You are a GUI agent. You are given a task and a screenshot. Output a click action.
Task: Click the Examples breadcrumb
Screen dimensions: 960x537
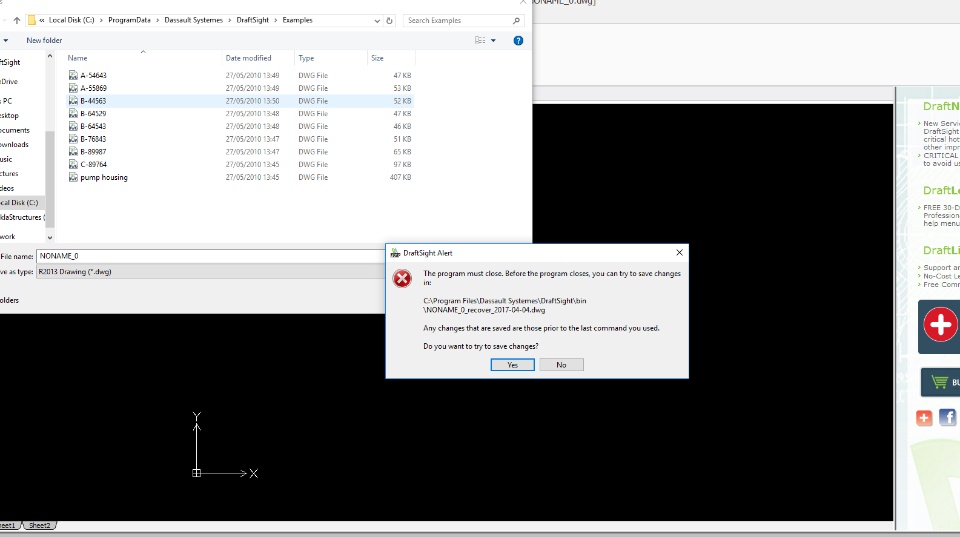(x=297, y=20)
